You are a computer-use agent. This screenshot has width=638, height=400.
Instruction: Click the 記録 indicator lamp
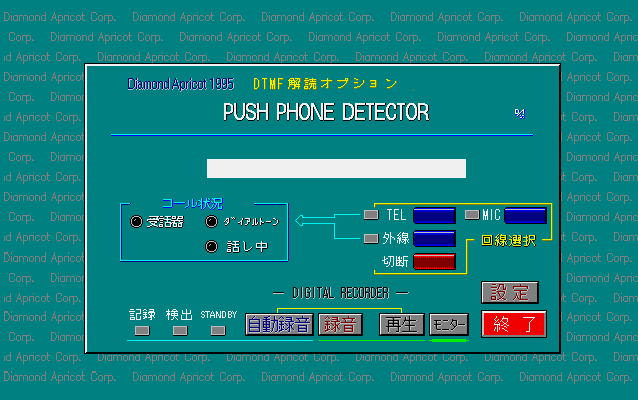pos(142,330)
